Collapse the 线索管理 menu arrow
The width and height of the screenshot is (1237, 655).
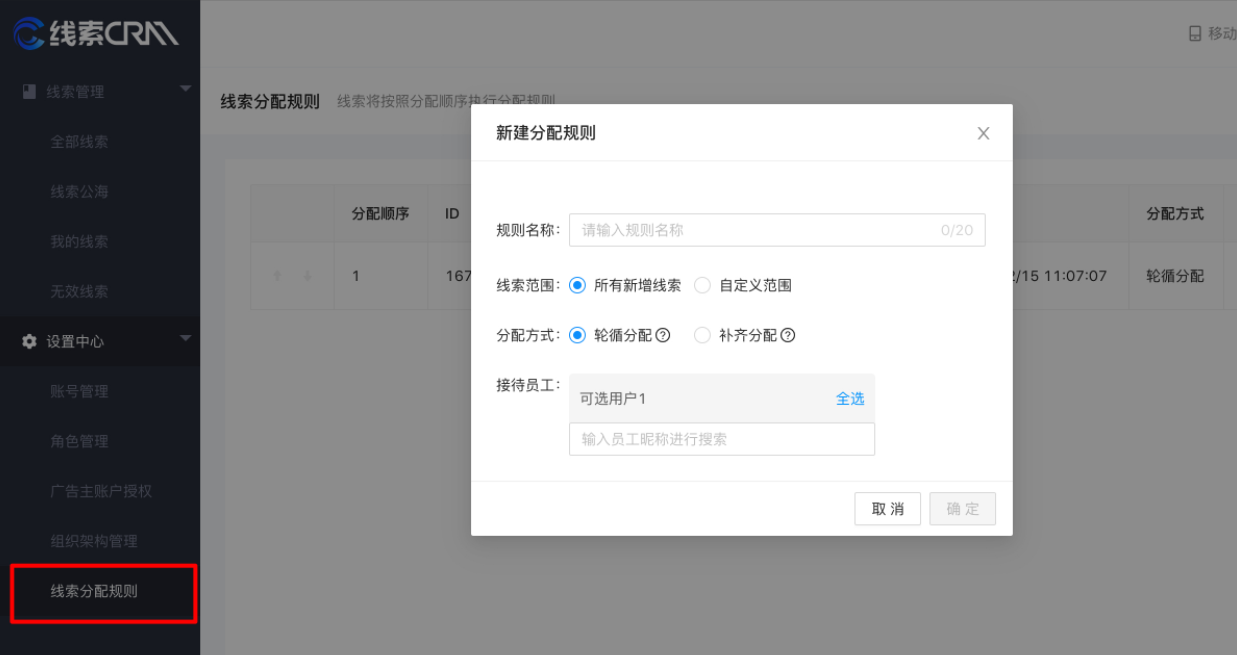pos(185,89)
